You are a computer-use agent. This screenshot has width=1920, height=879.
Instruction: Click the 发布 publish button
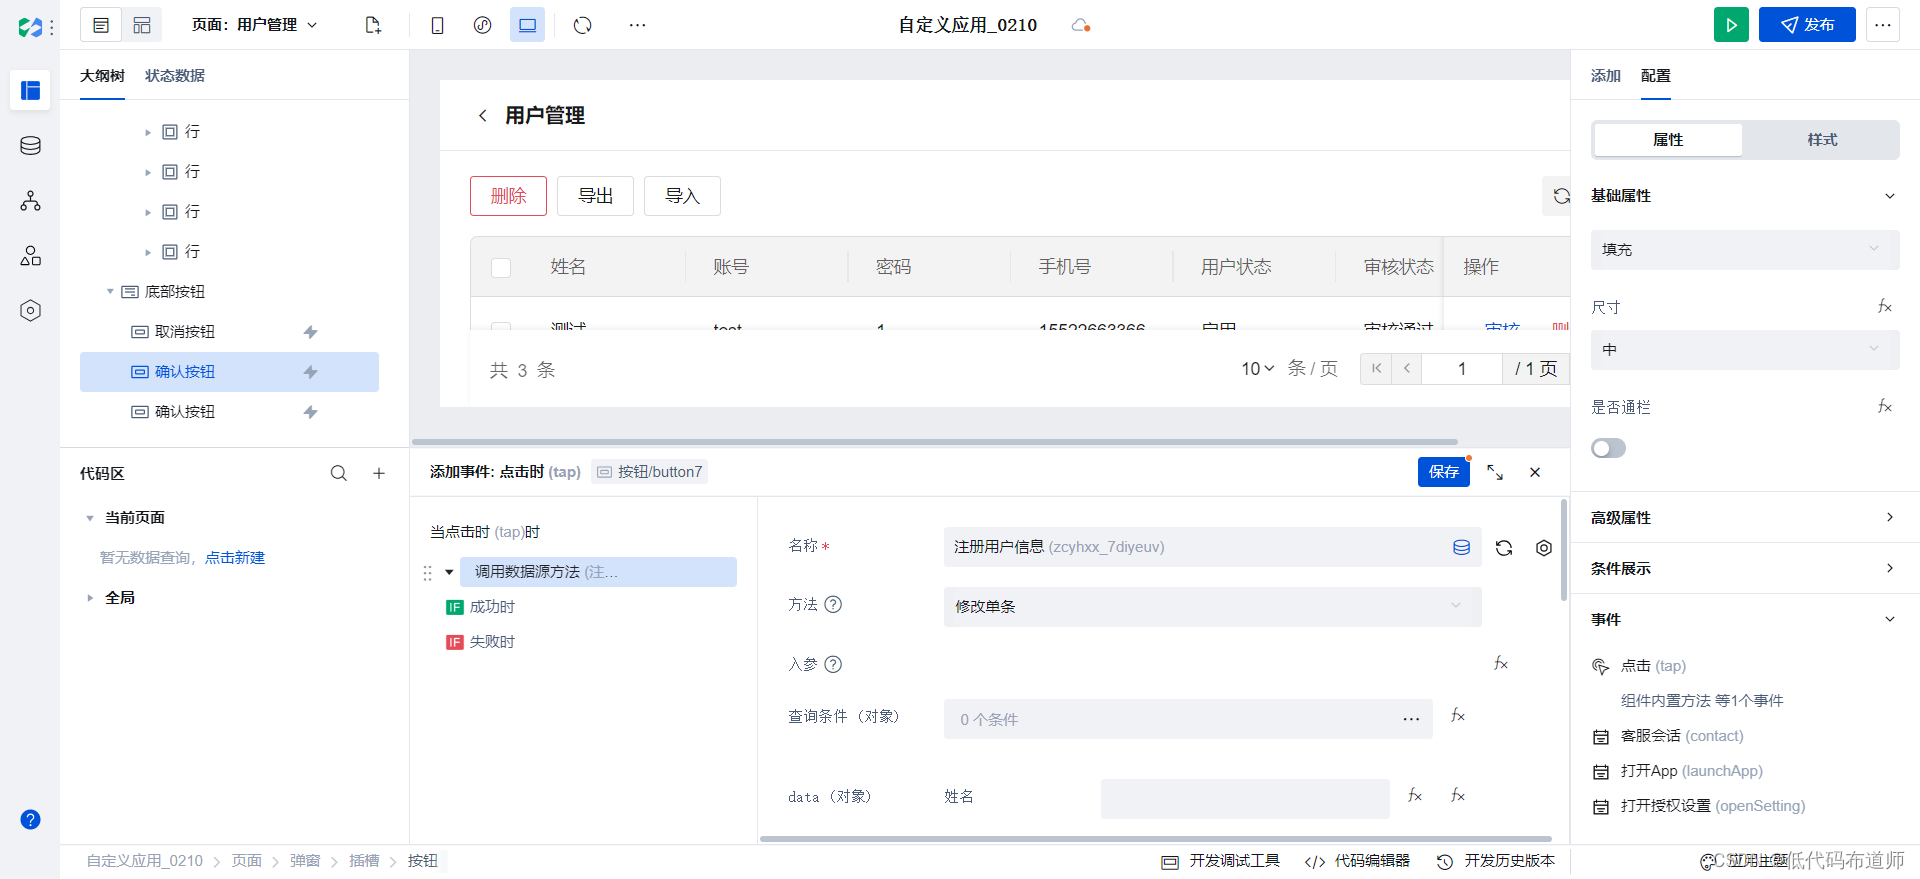click(x=1807, y=25)
